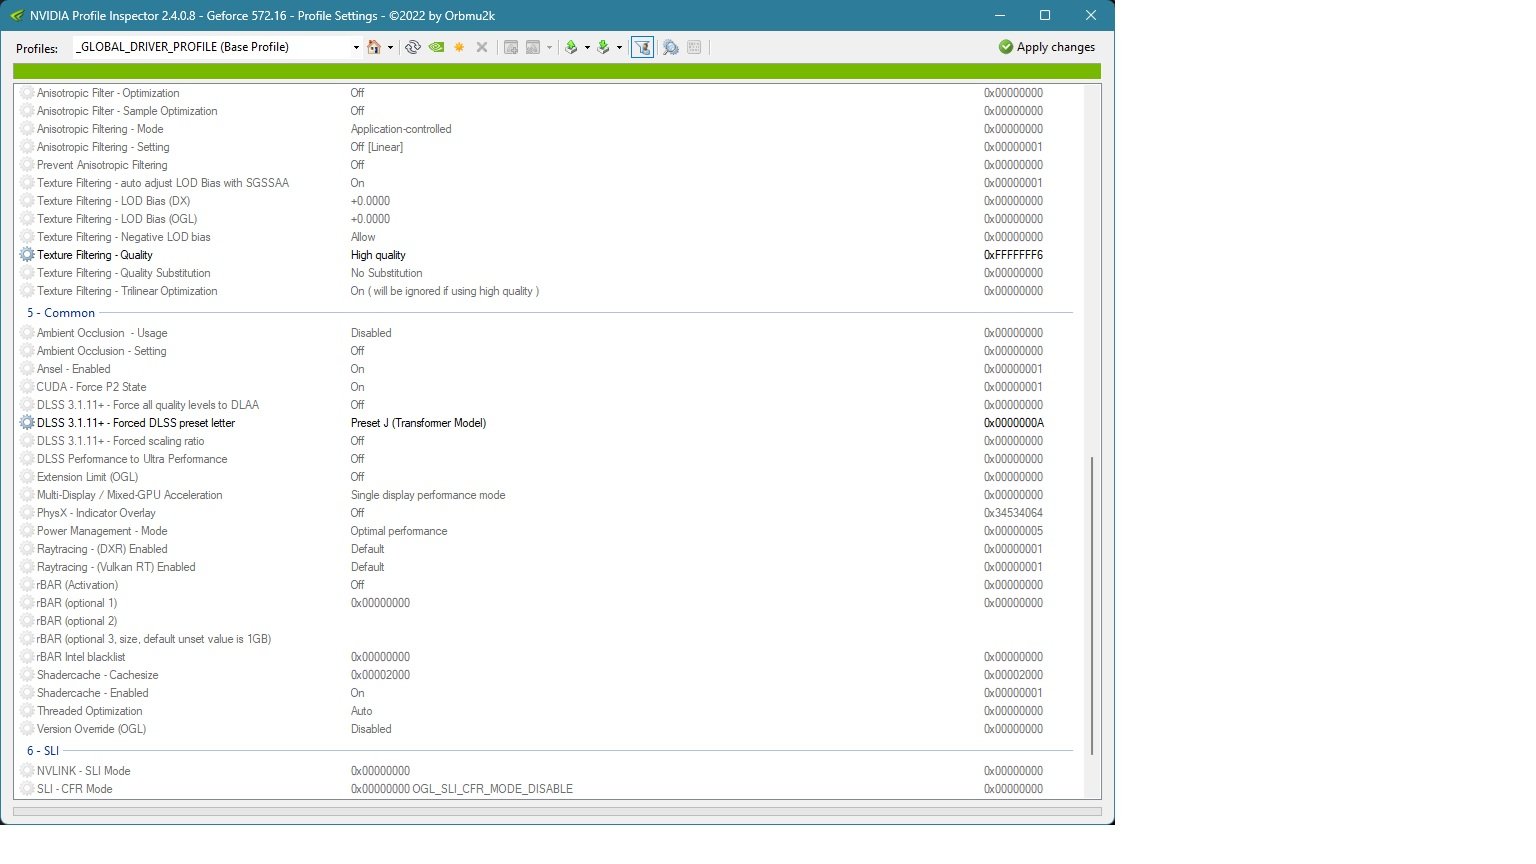Click gear icon beside PhysX - Indicator Overlay
1536x864 pixels.
tap(27, 513)
